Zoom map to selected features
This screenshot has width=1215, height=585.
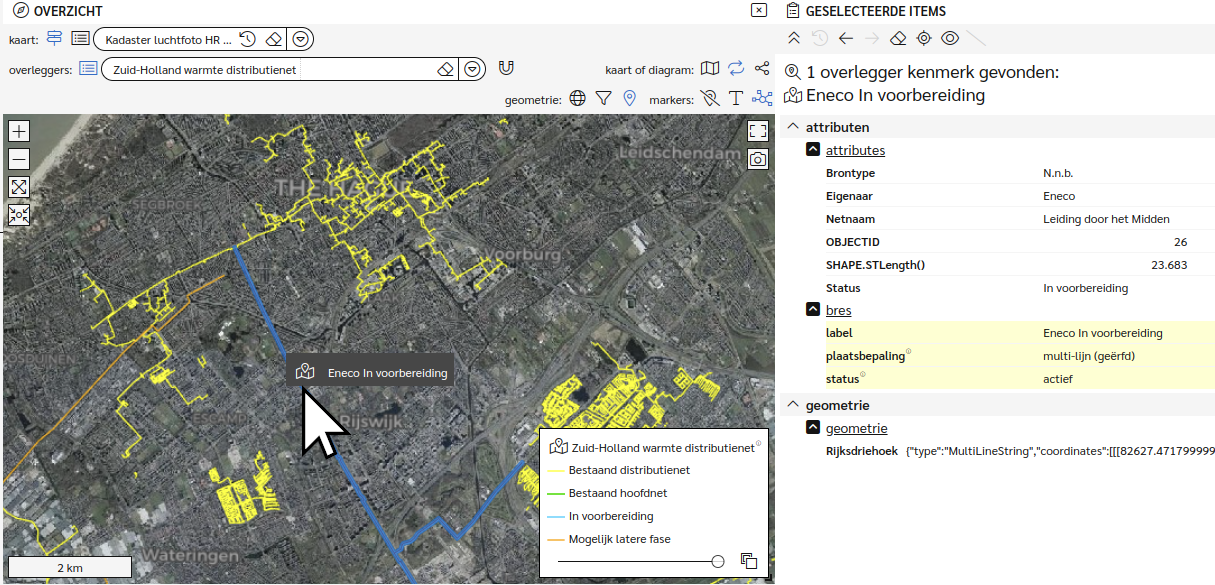[19, 214]
